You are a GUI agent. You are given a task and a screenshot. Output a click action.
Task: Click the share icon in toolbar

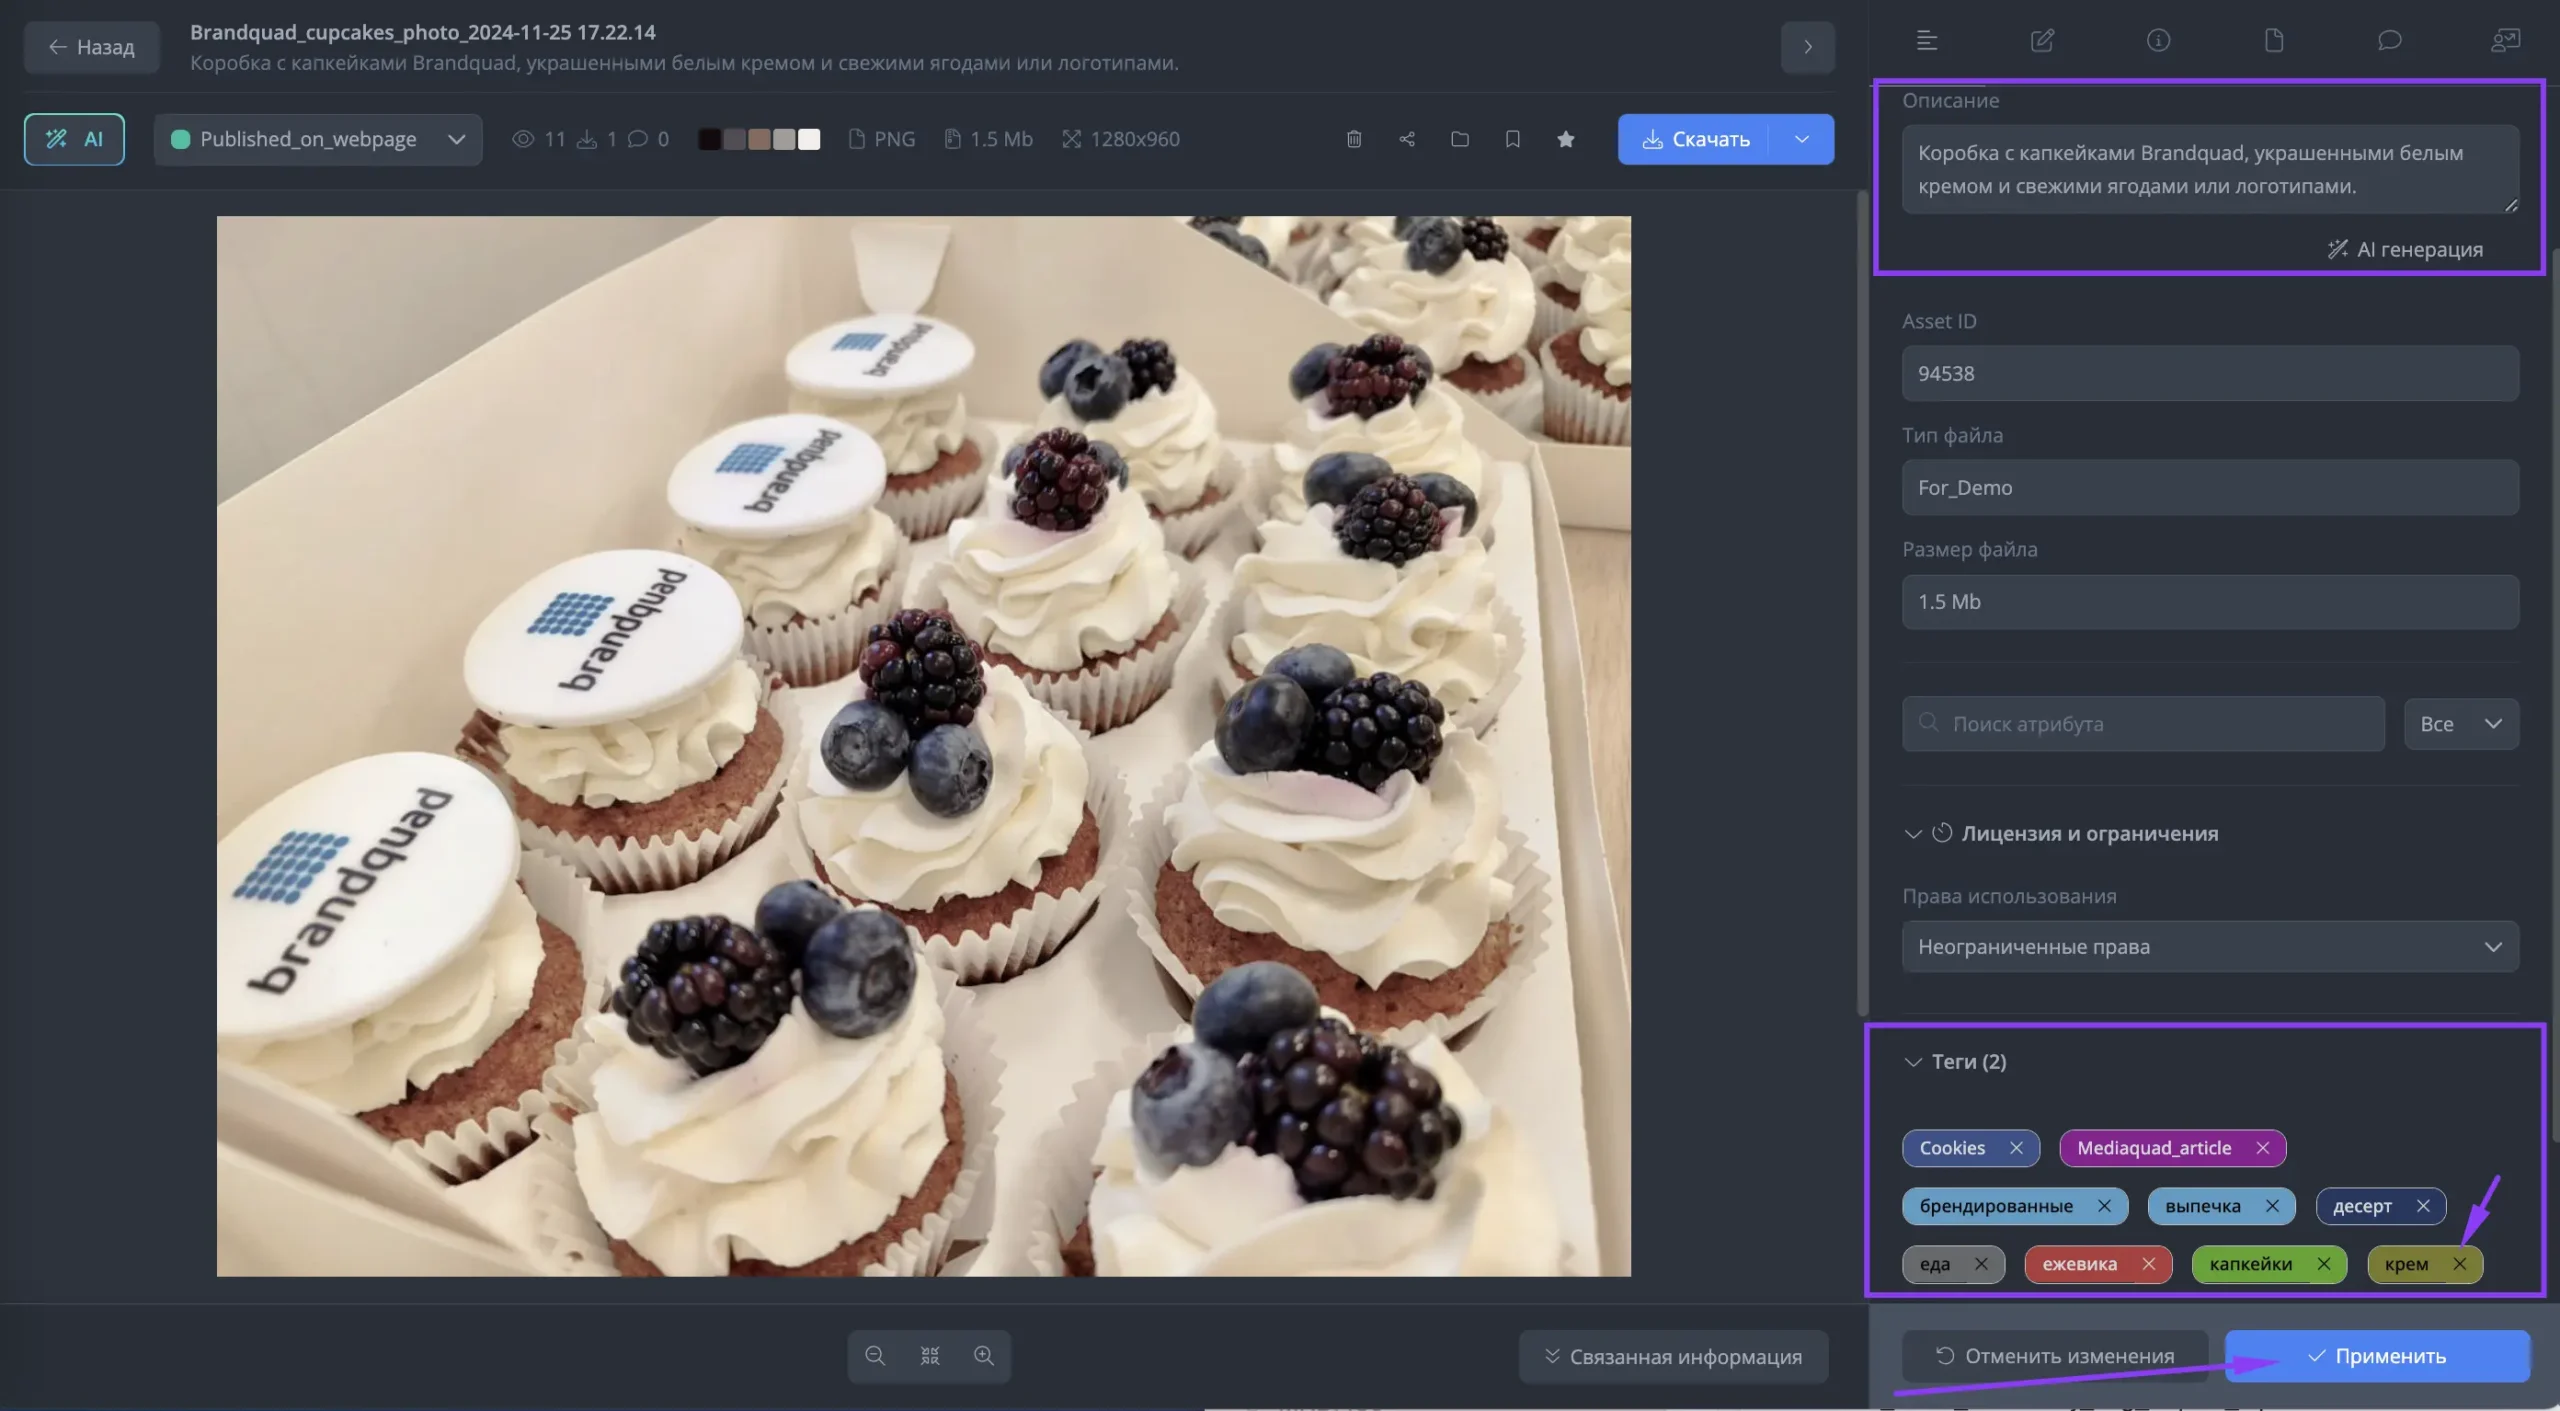coord(1407,139)
